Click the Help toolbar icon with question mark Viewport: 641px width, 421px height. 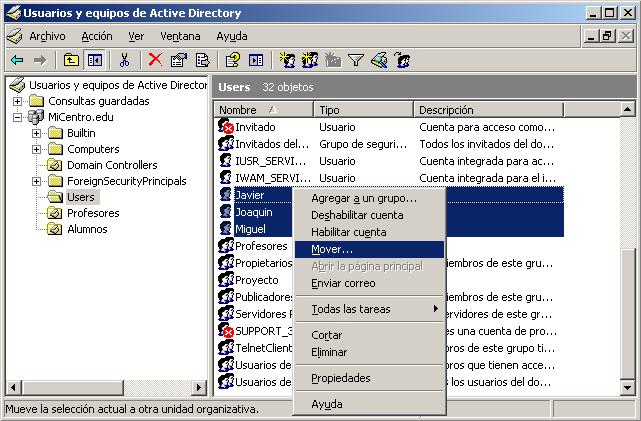pyautogui.click(x=233, y=60)
